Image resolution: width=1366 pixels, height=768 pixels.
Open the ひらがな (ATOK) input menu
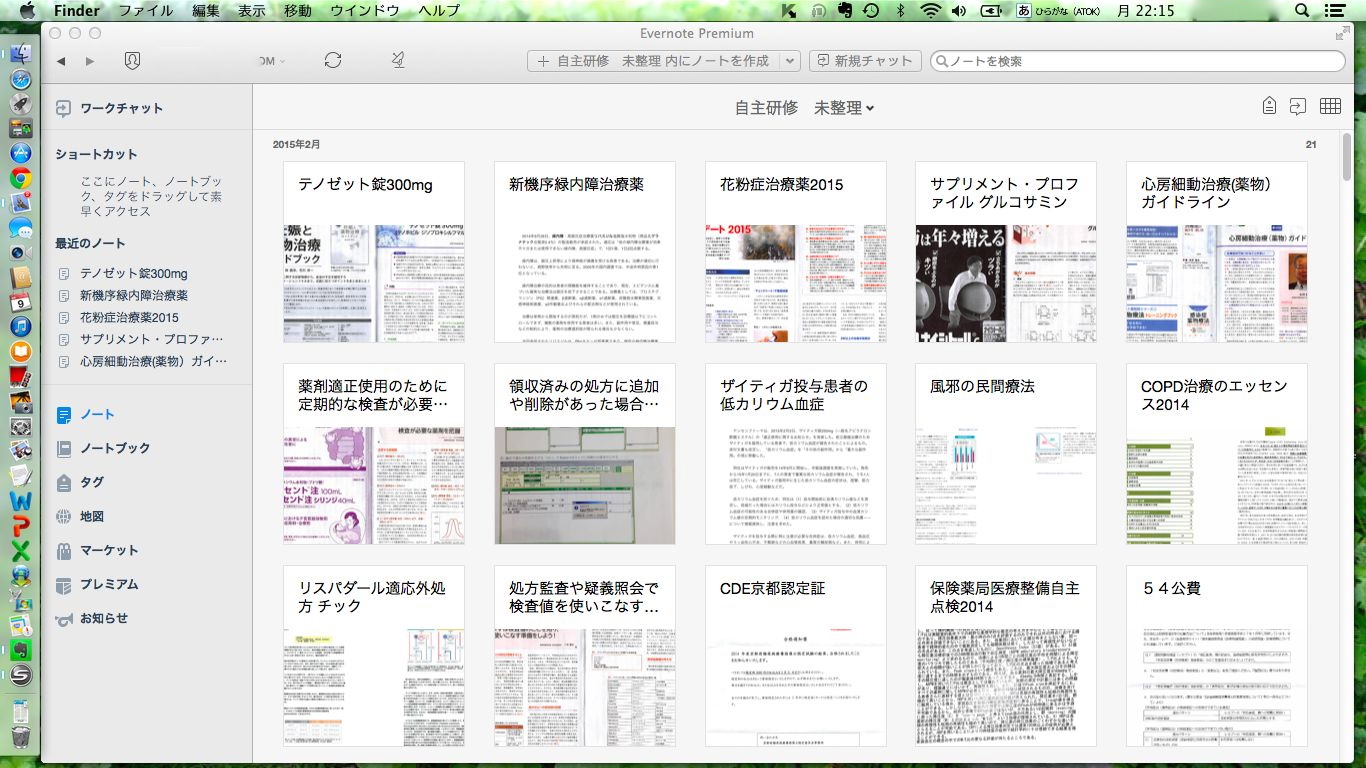pyautogui.click(x=1056, y=11)
